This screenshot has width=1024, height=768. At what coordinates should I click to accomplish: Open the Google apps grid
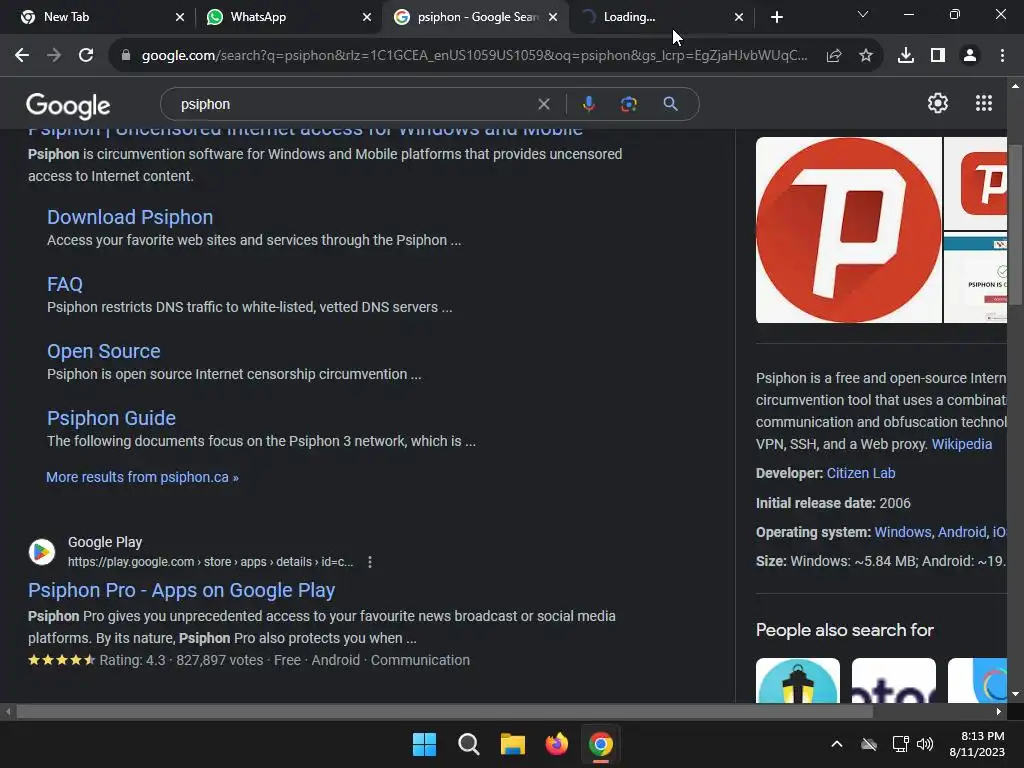click(x=984, y=103)
